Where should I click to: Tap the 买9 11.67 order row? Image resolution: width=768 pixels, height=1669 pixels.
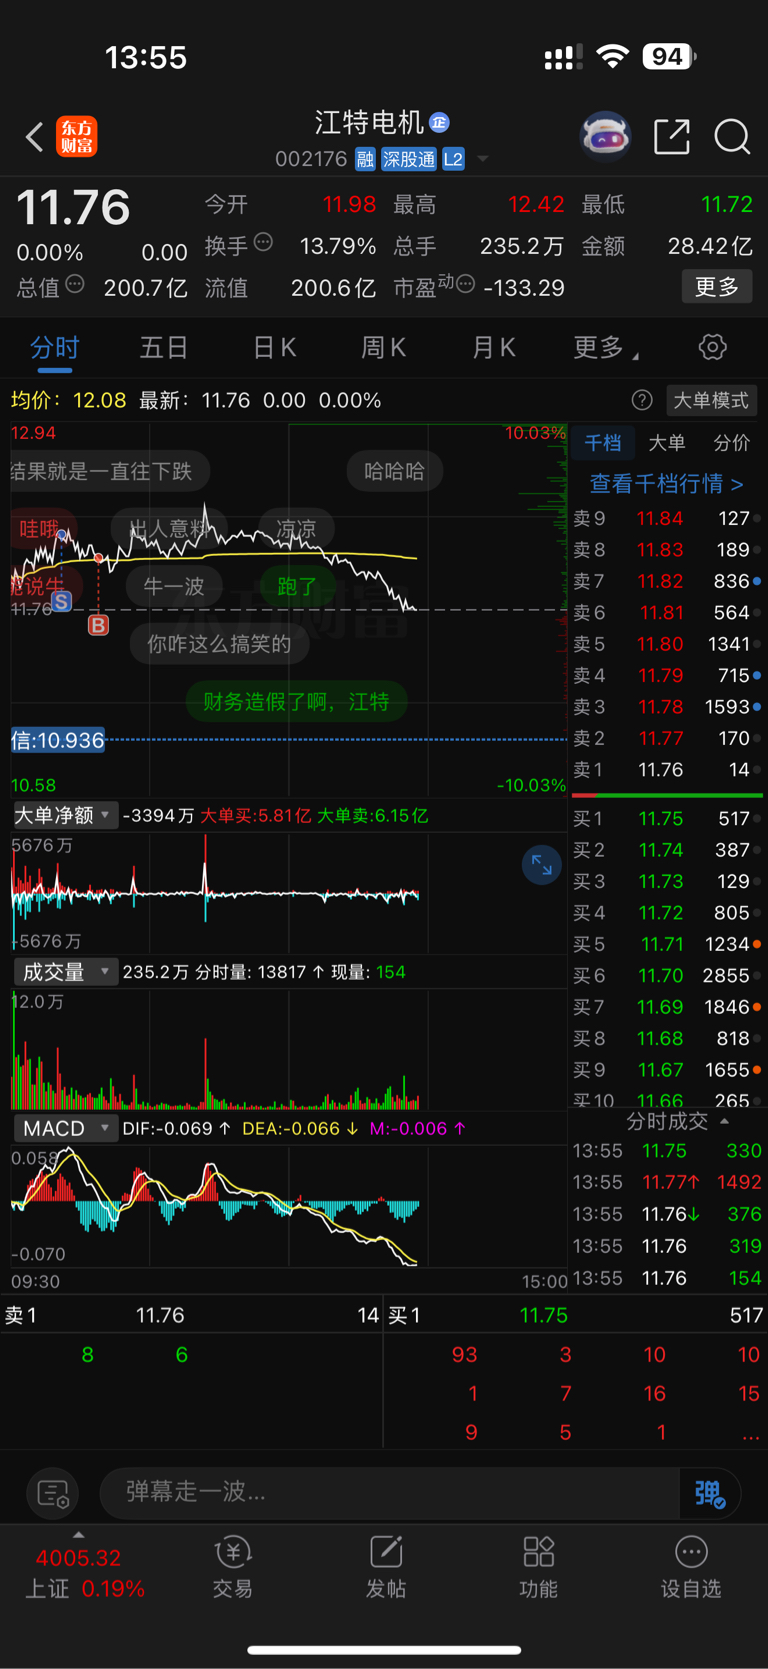point(667,1070)
